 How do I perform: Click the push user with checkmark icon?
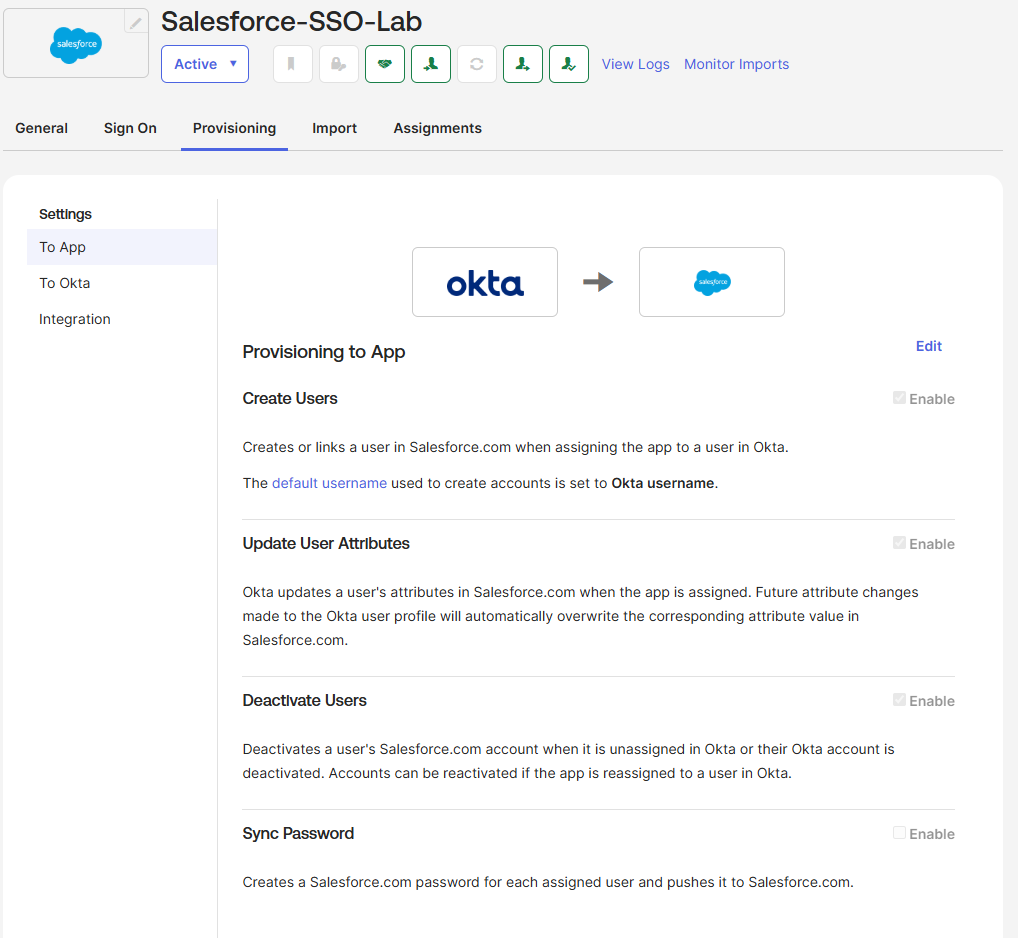pyautogui.click(x=568, y=63)
